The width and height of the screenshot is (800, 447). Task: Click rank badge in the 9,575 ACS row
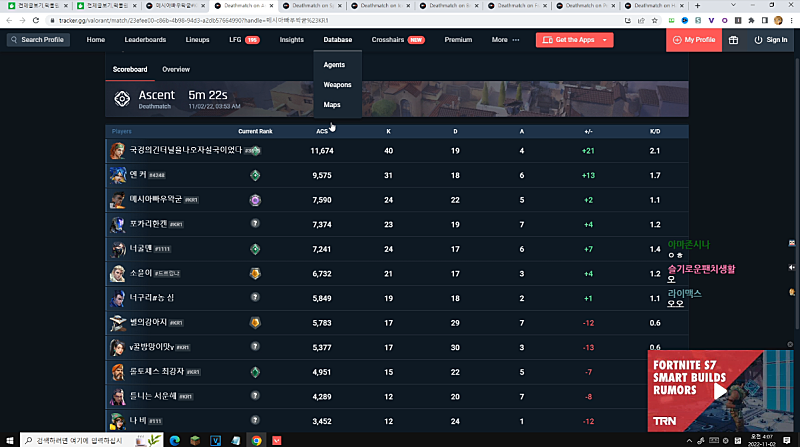(255, 175)
